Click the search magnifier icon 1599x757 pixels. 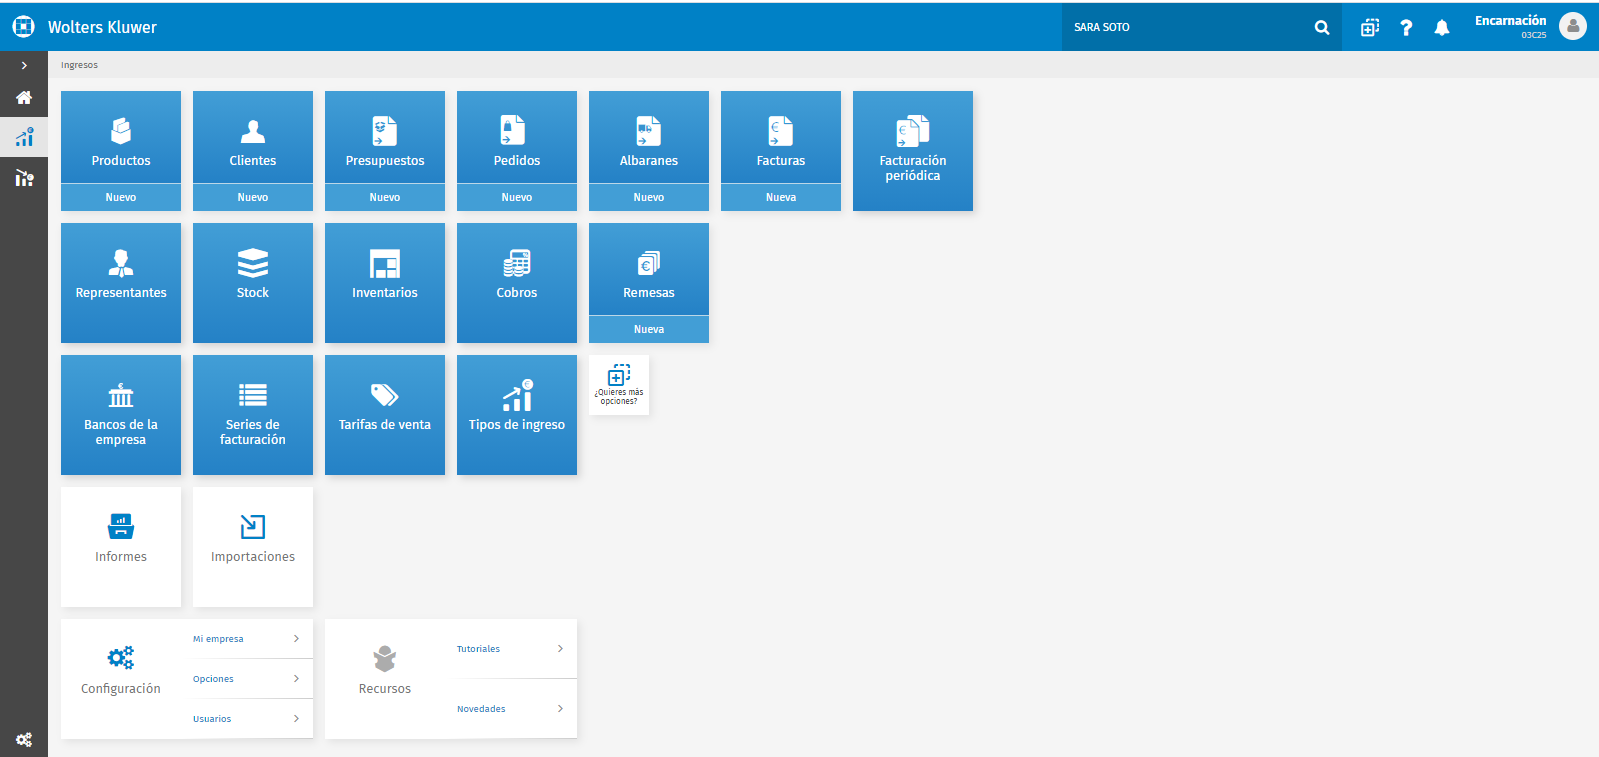point(1322,28)
